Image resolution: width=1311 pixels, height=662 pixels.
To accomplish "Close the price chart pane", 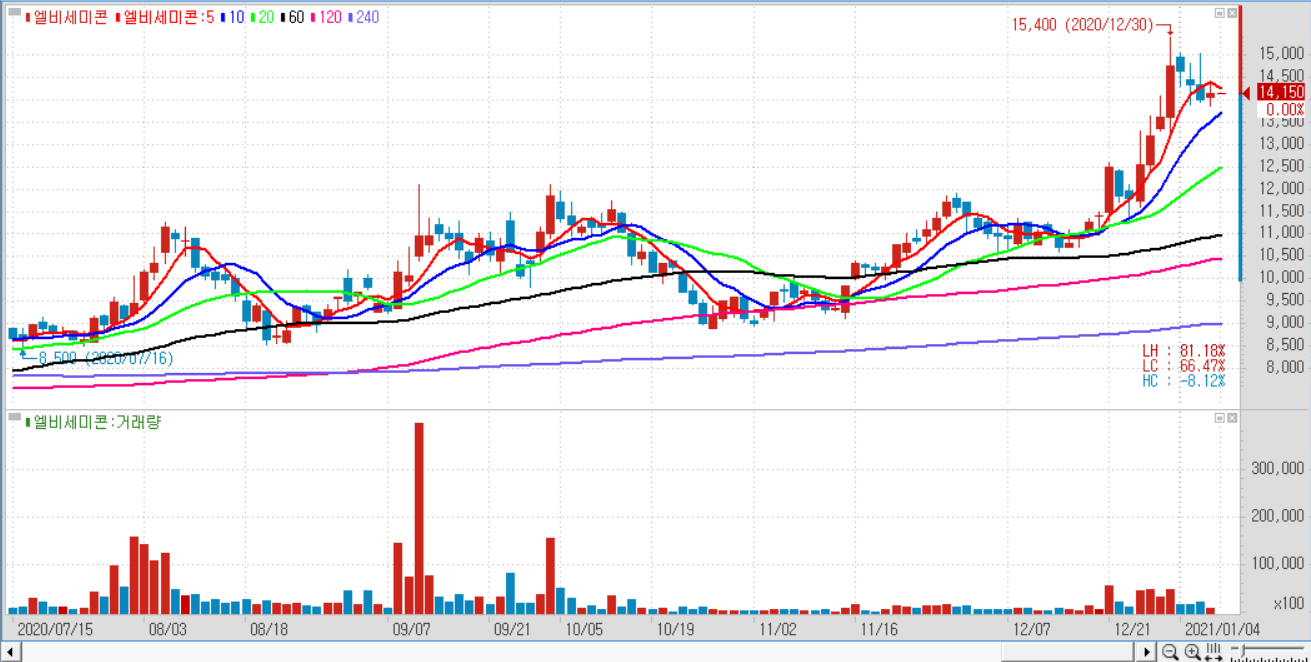I will tap(1232, 13).
